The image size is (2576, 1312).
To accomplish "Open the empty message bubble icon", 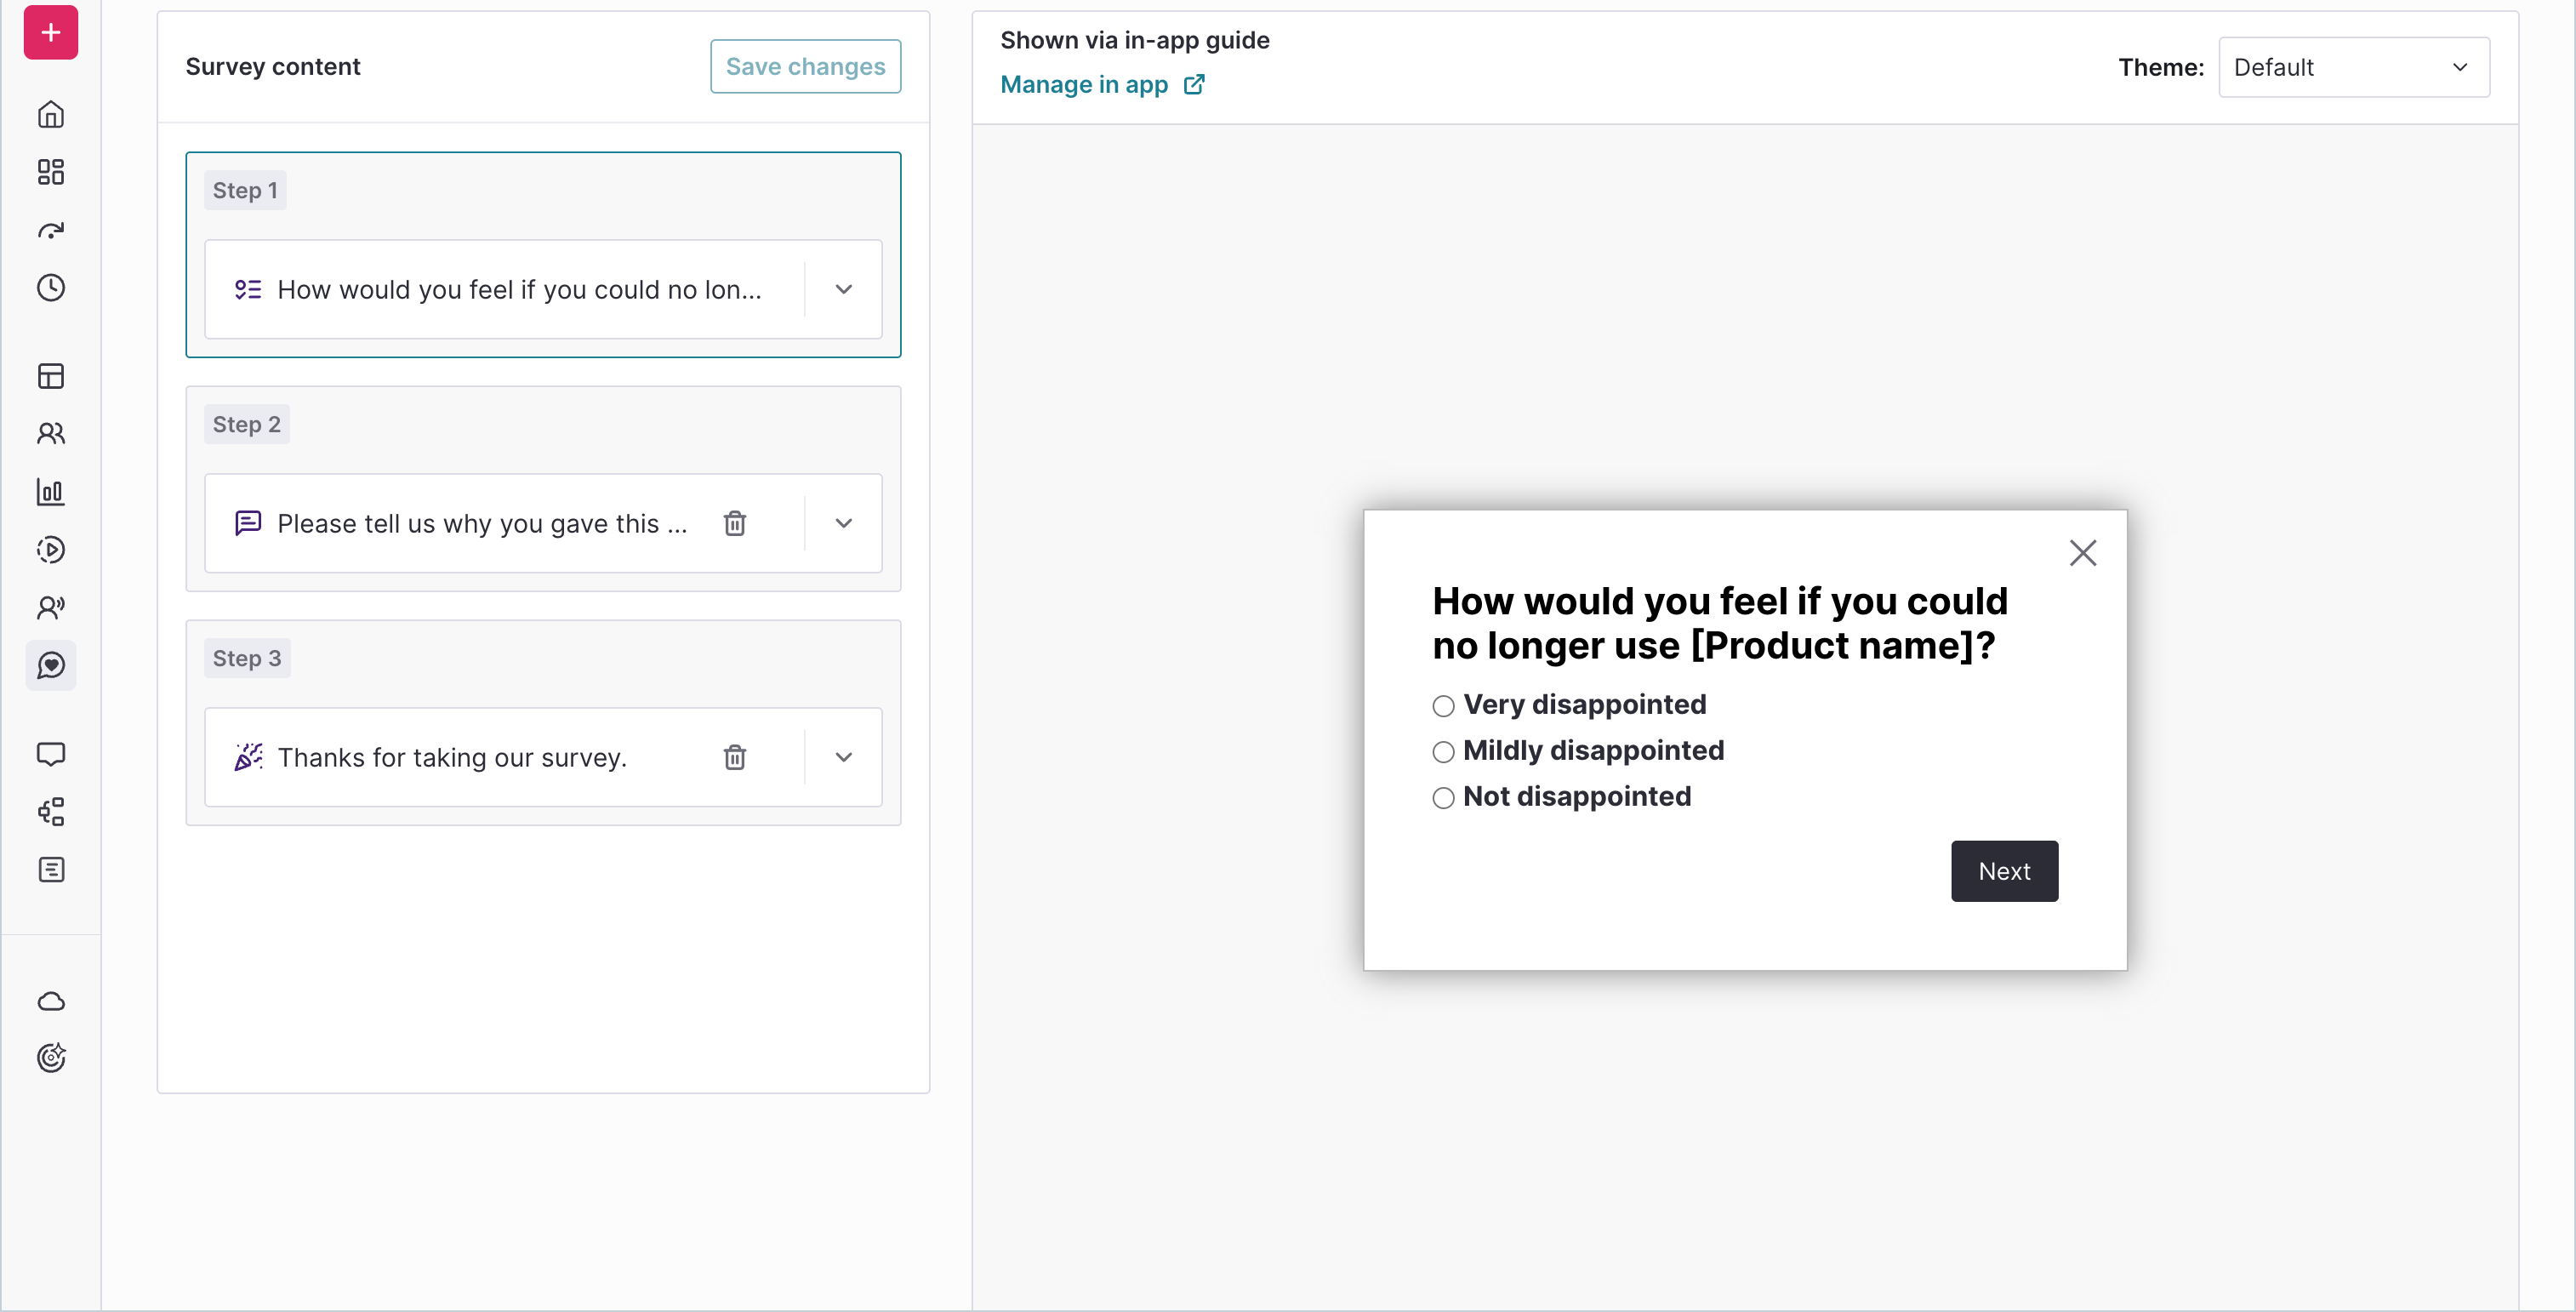I will point(51,754).
